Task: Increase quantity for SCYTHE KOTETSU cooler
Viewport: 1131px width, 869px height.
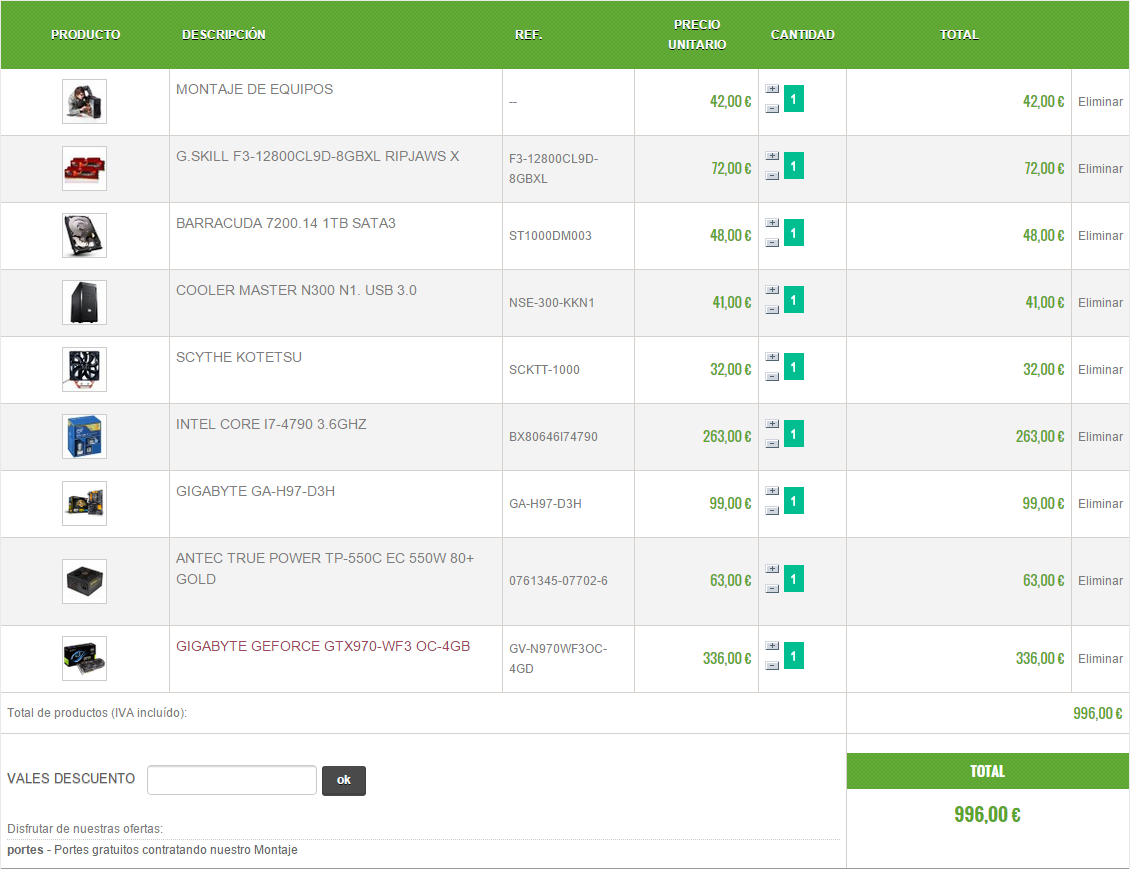Action: [x=772, y=357]
